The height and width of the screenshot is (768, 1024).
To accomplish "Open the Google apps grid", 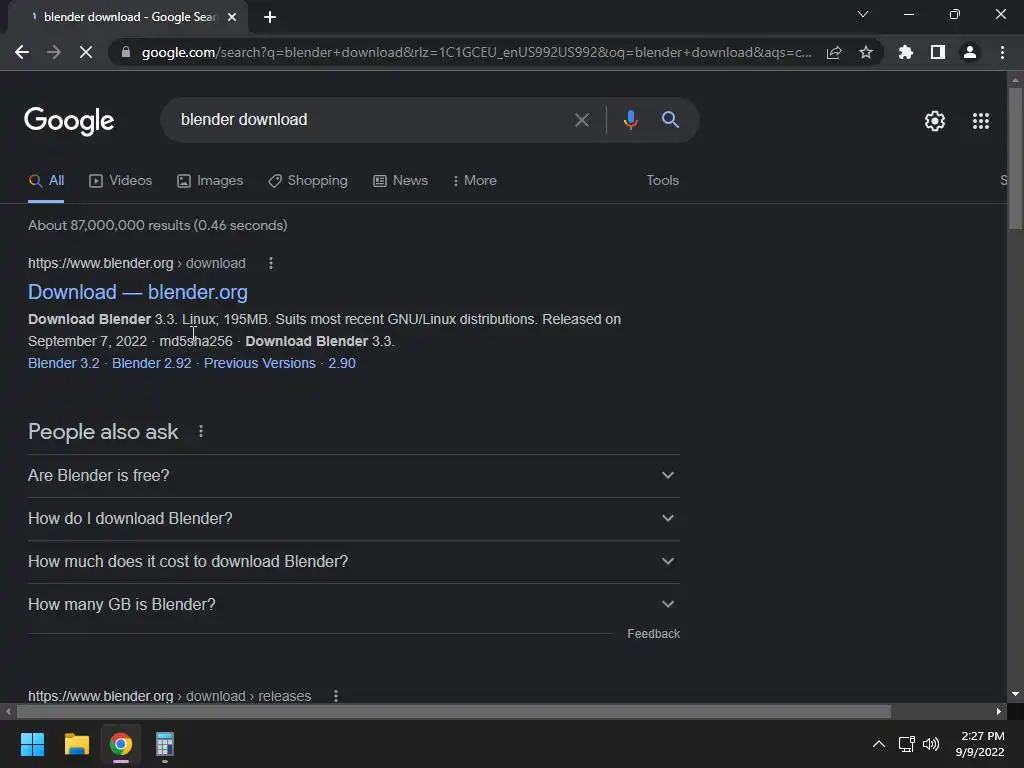I will point(981,121).
